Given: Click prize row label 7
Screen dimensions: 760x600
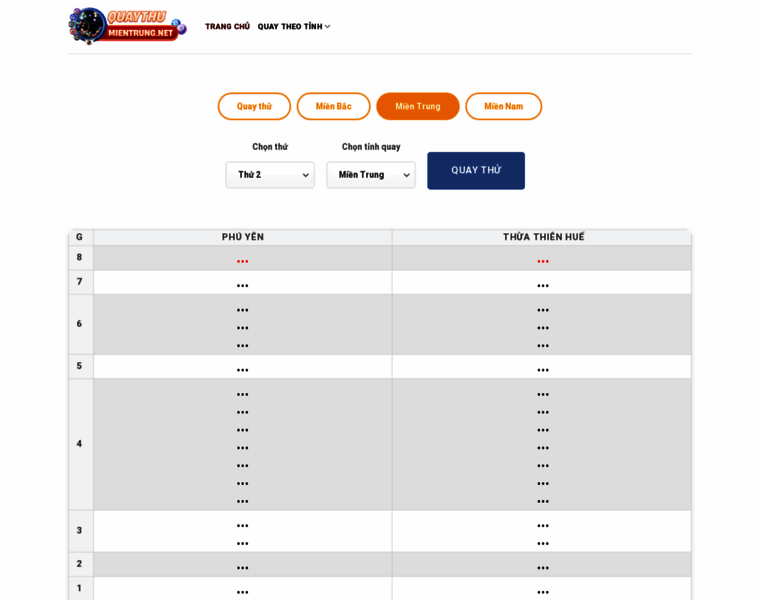Looking at the screenshot, I should 79,282.
